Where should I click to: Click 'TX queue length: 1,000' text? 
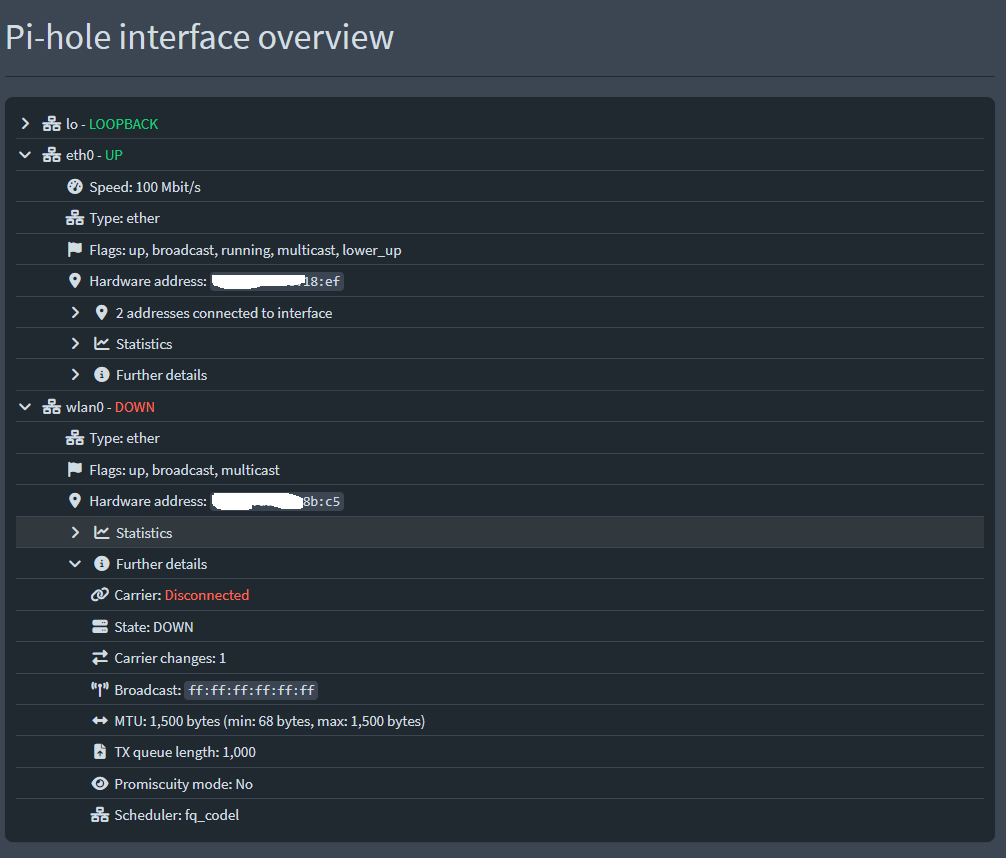tap(185, 752)
